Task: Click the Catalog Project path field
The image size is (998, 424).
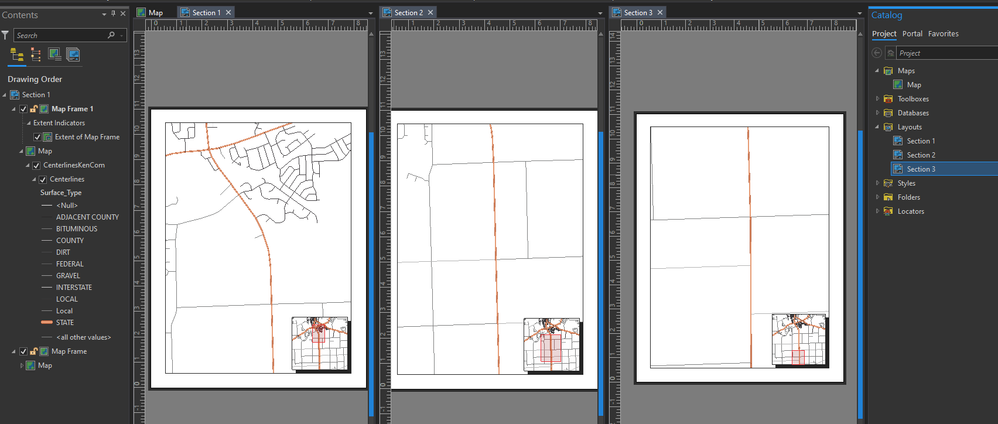Action: coord(947,53)
